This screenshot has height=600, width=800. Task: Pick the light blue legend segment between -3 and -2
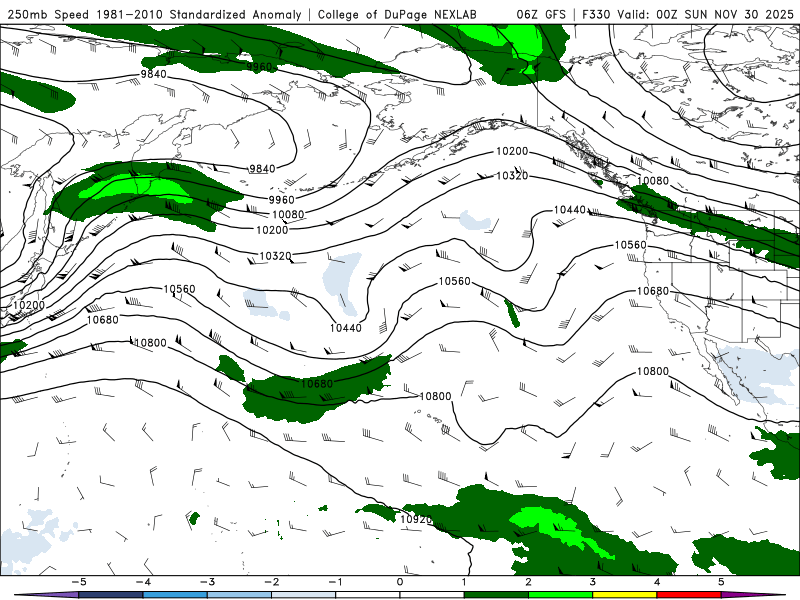tap(239, 595)
